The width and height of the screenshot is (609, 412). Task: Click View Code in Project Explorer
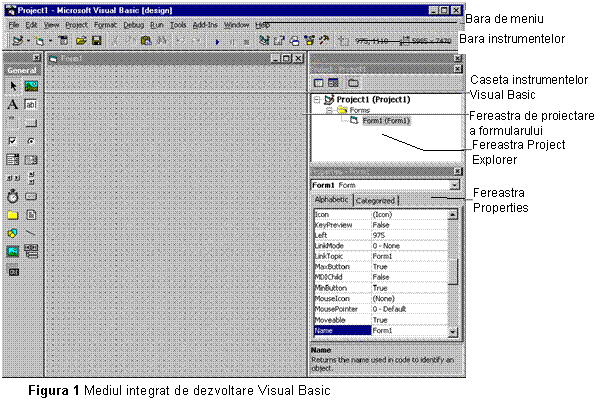(319, 83)
